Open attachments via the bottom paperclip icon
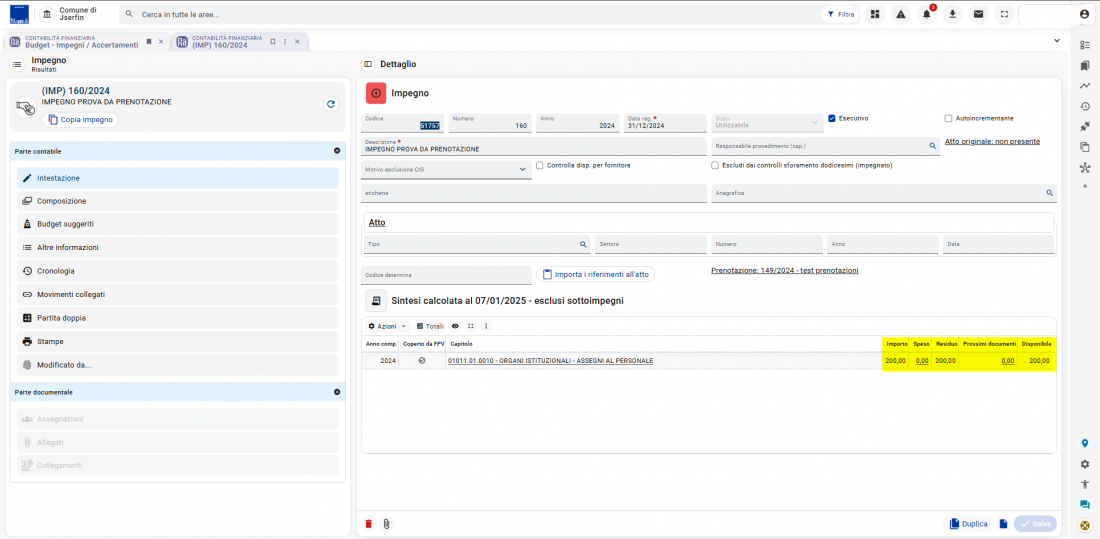The height and width of the screenshot is (539, 1100). tap(386, 524)
